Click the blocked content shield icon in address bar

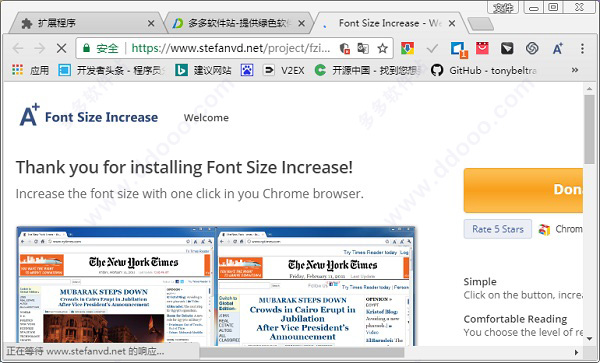pyautogui.click(x=344, y=48)
